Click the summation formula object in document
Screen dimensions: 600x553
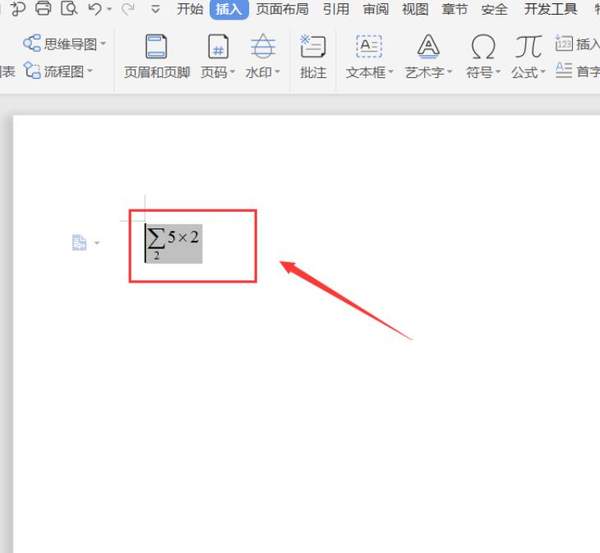[x=173, y=244]
